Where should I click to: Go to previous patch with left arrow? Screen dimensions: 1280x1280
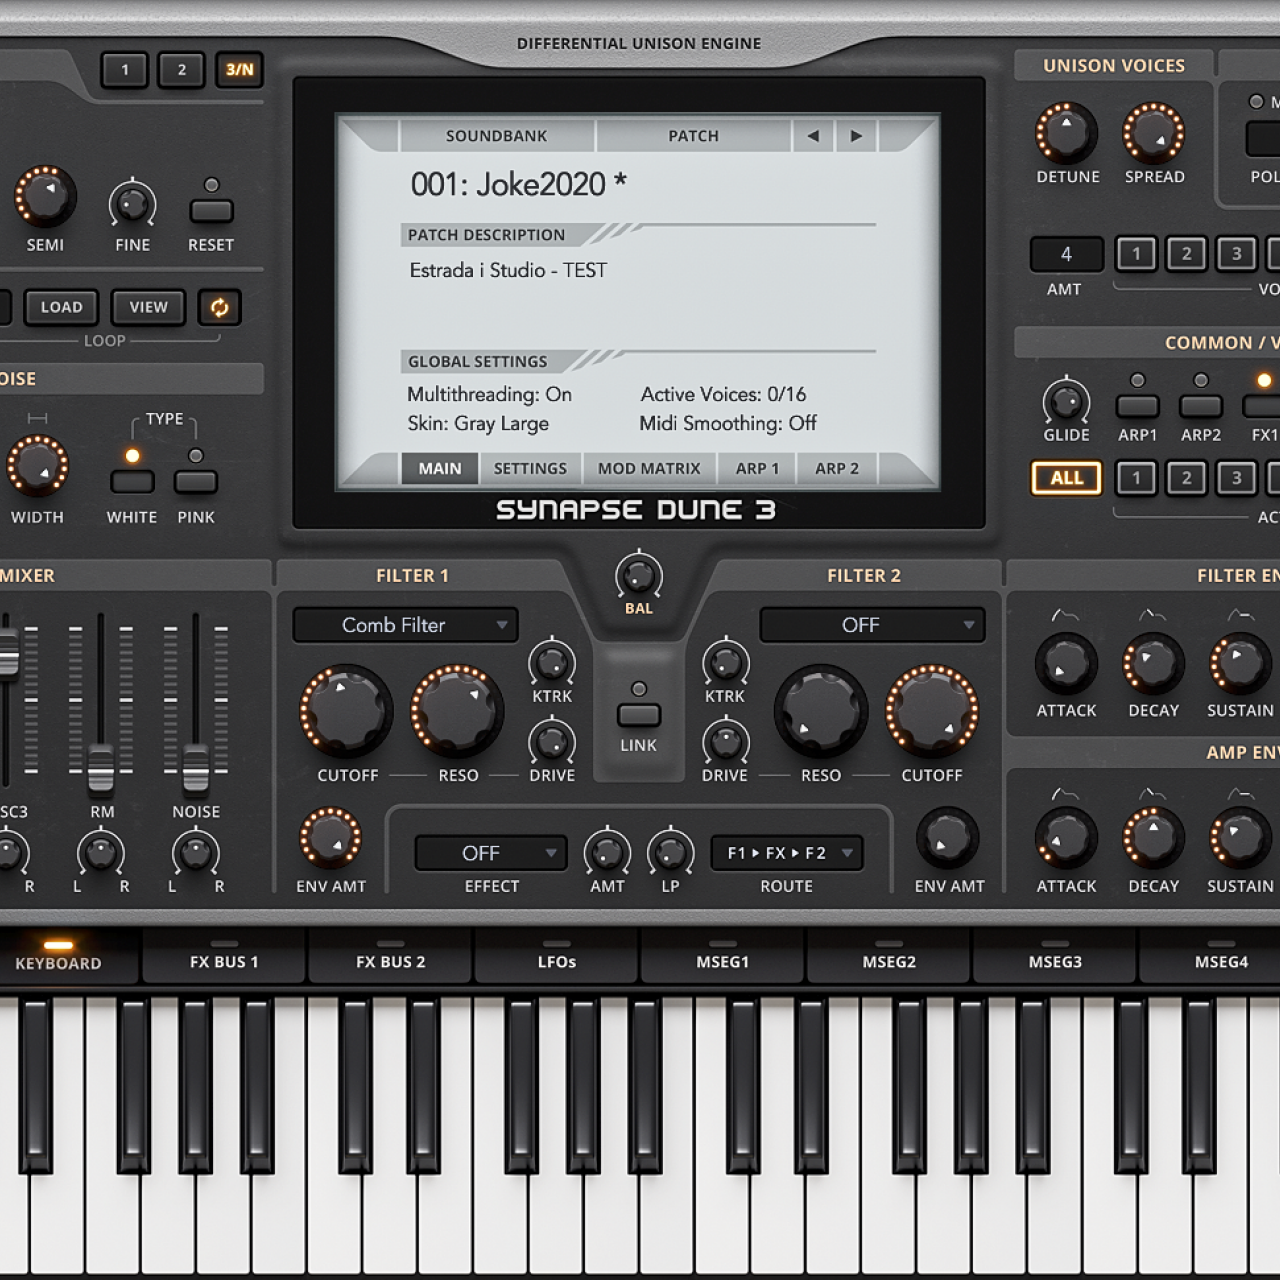813,136
